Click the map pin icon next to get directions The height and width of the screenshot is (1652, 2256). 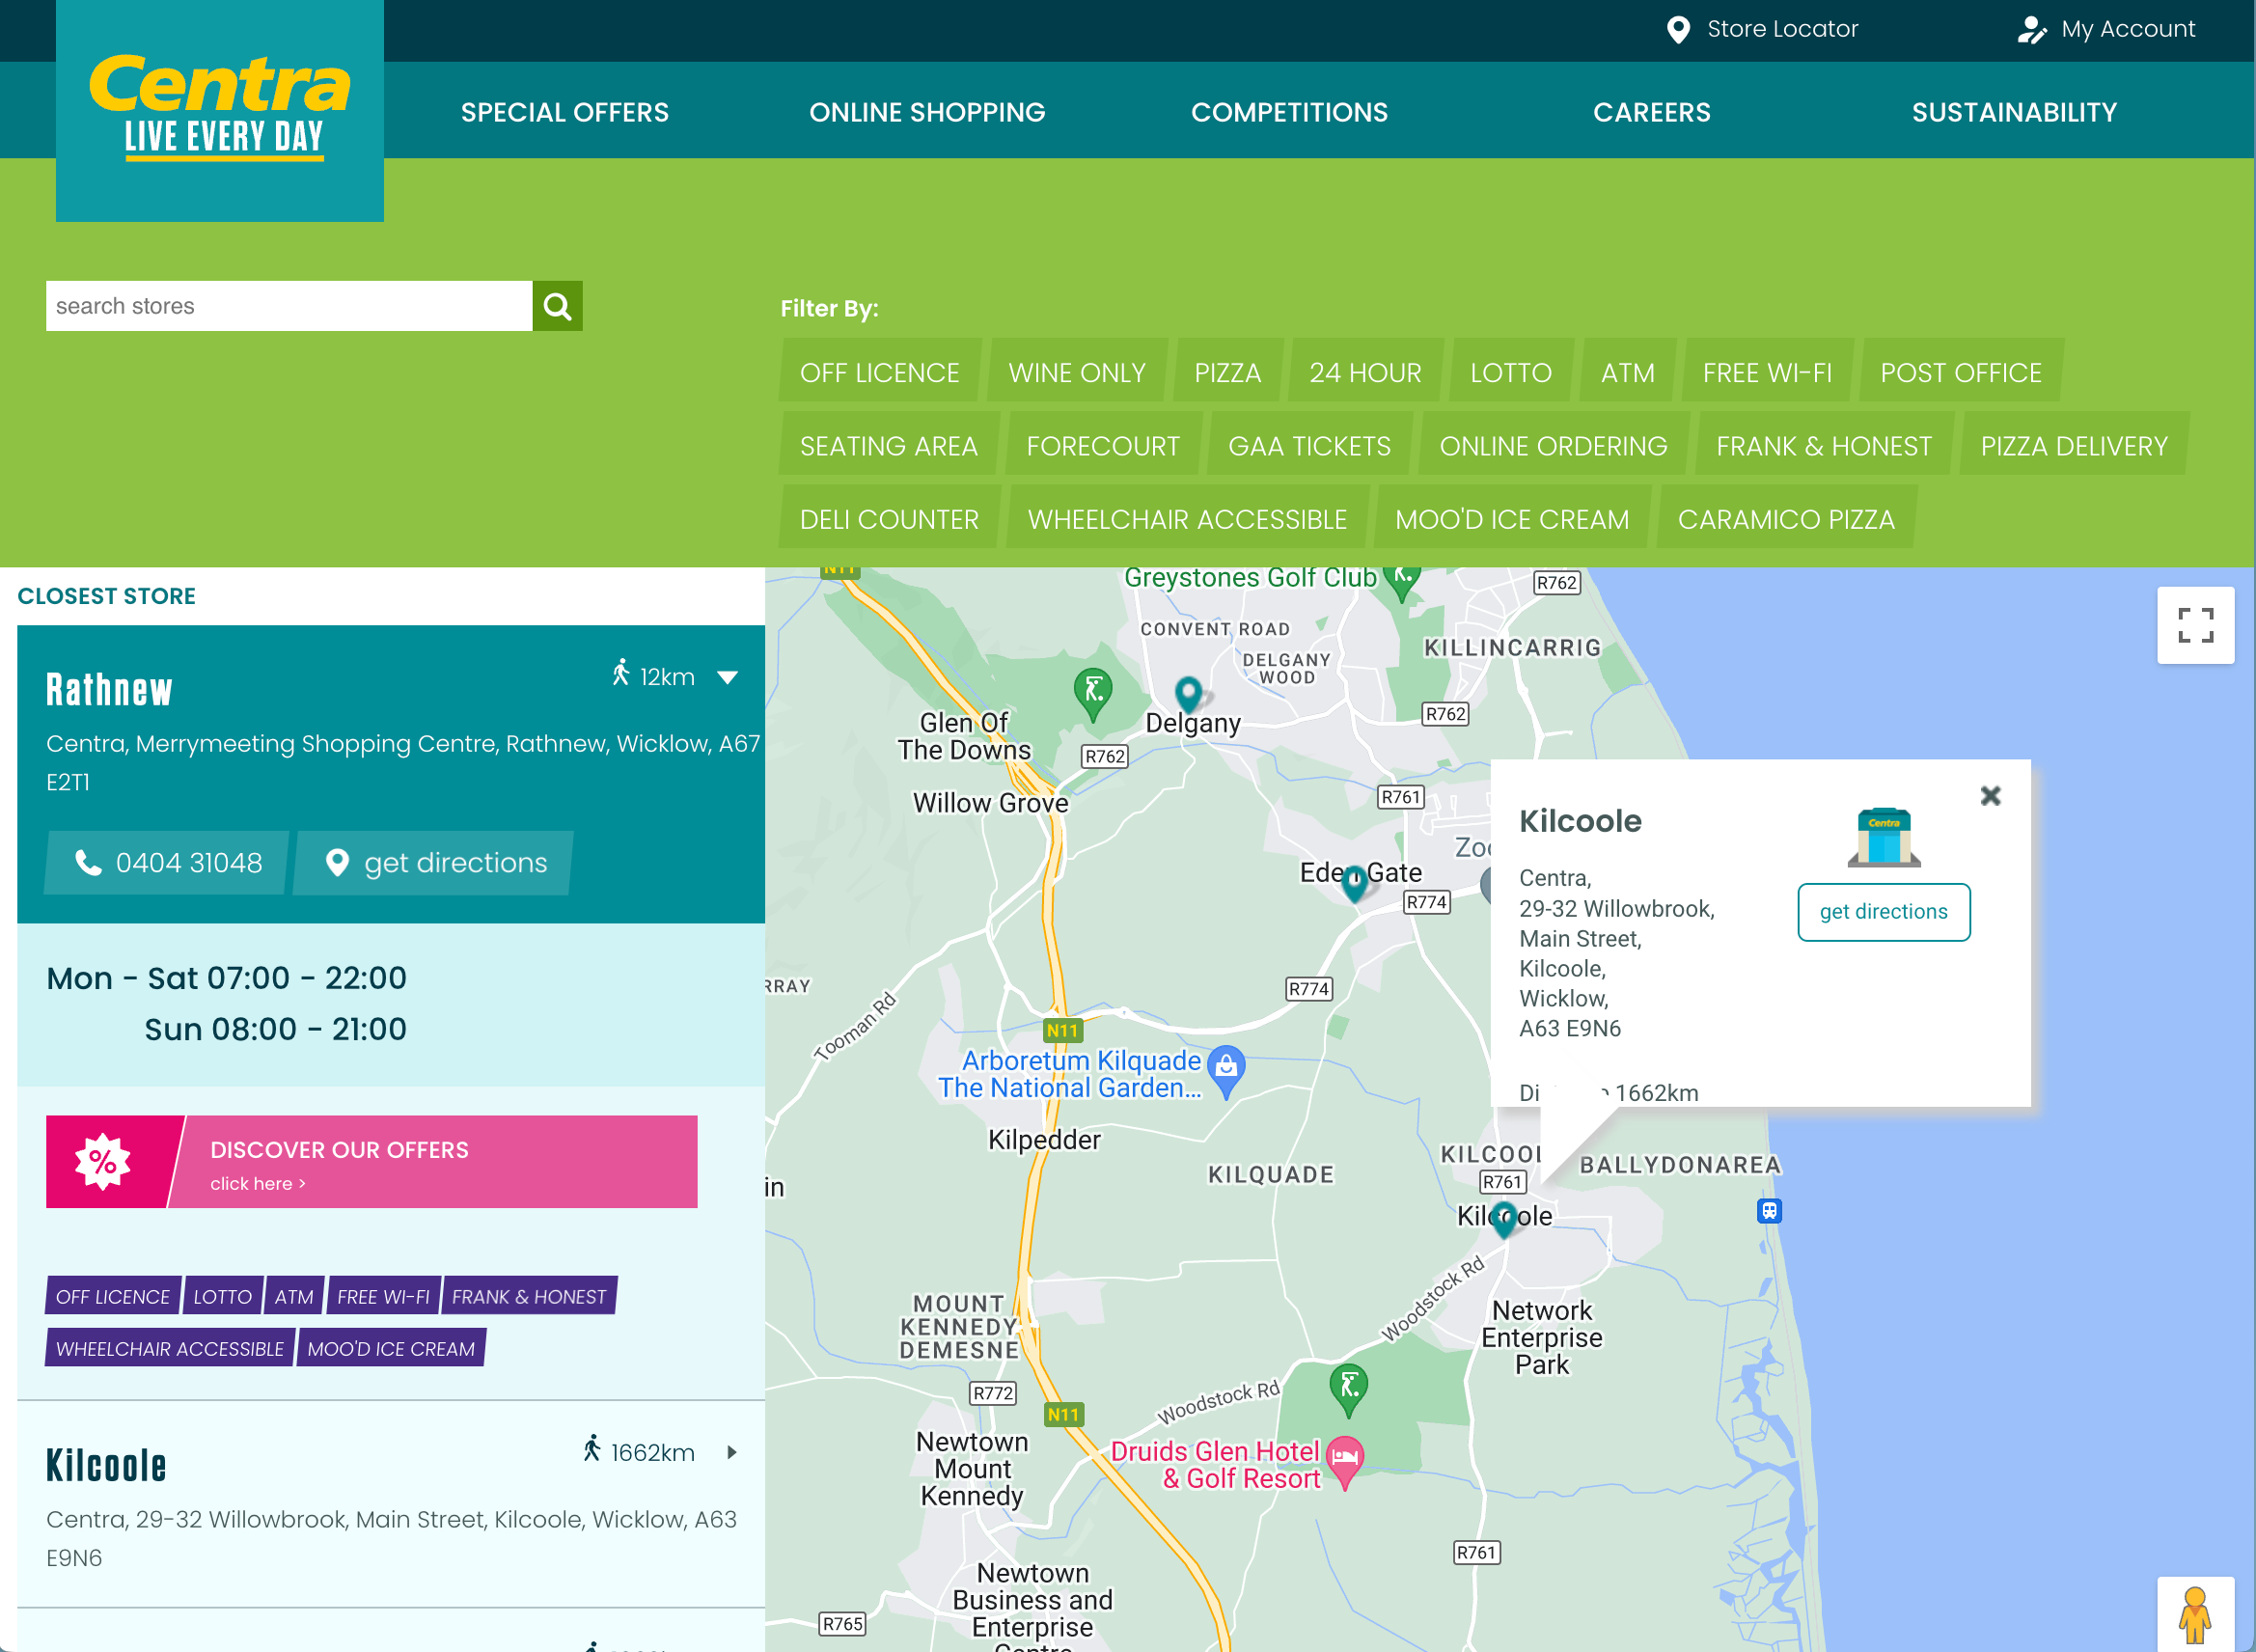pyautogui.click(x=338, y=862)
